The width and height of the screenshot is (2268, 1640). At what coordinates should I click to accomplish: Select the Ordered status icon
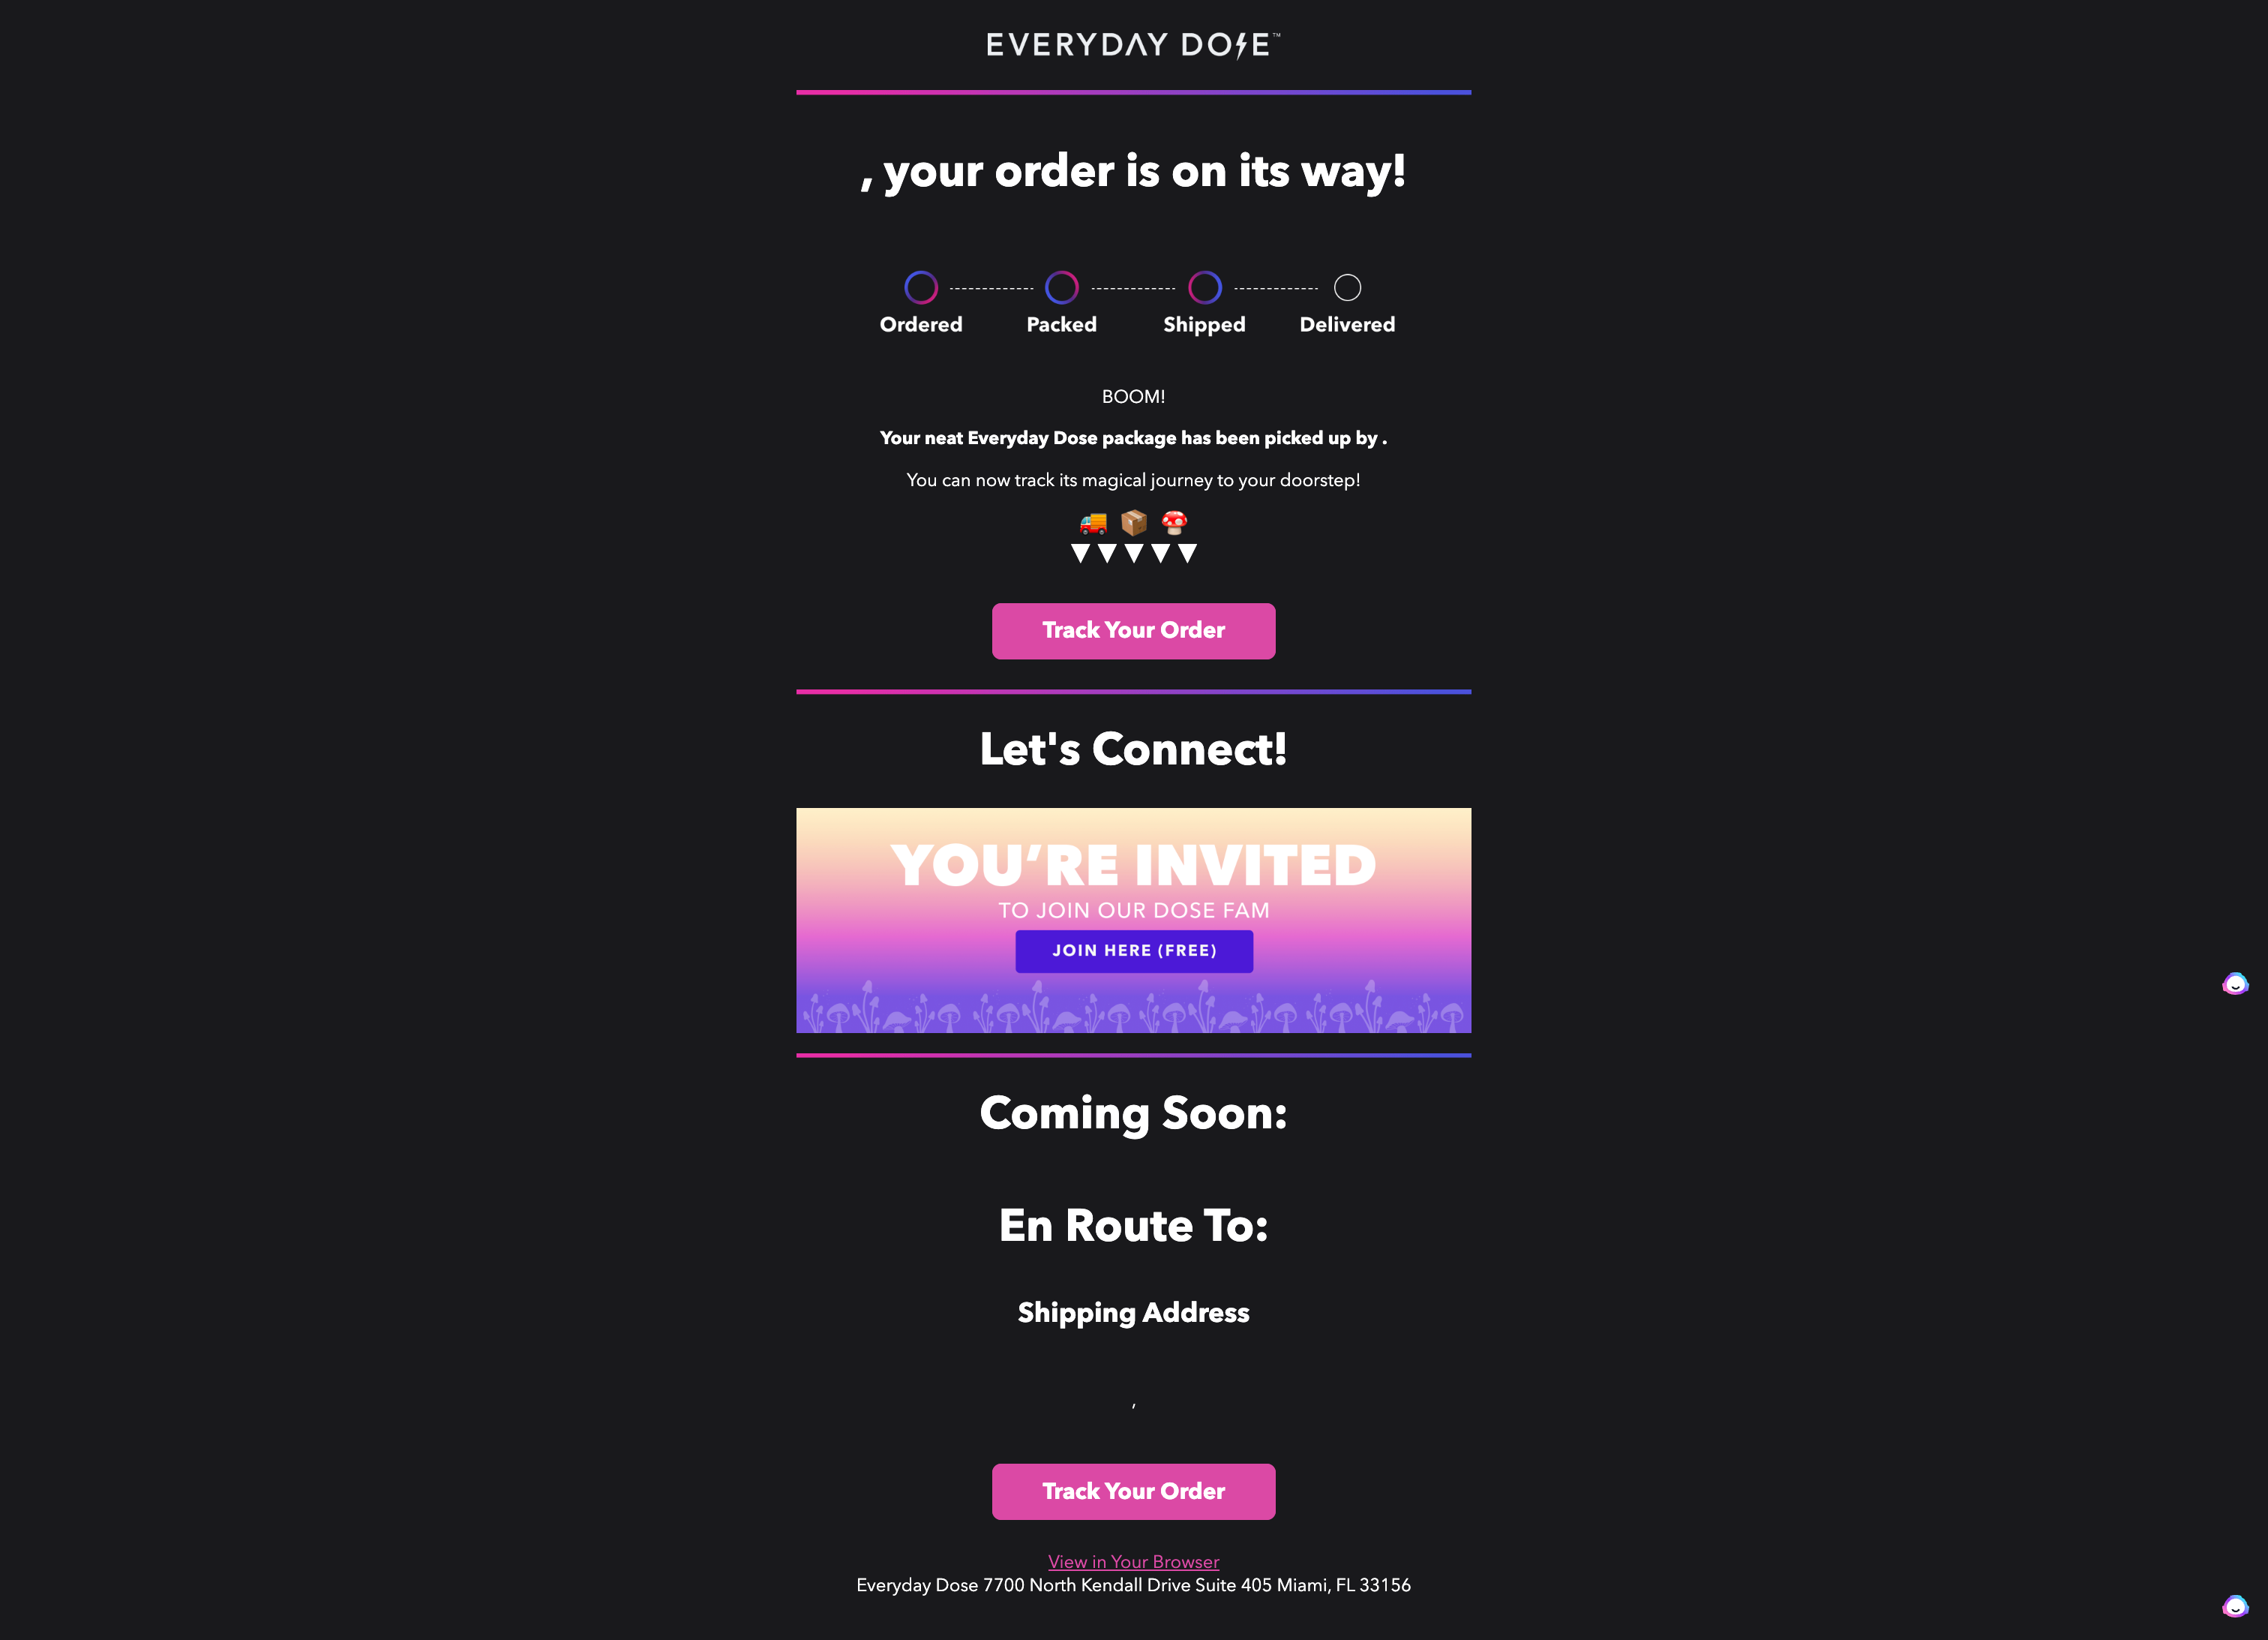919,287
